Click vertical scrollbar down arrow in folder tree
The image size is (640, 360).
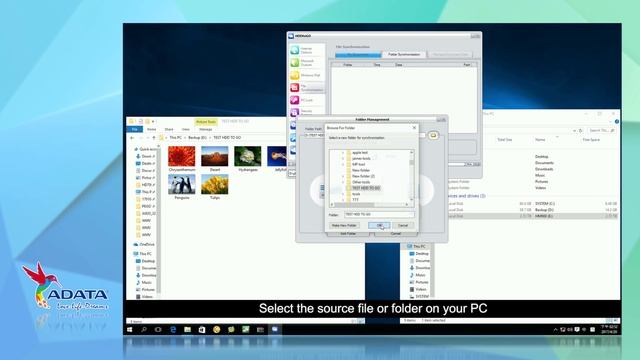click(411, 200)
